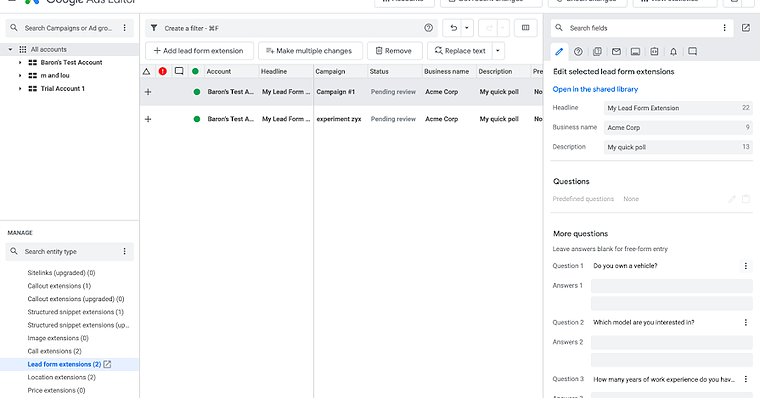The width and height of the screenshot is (760, 398).
Task: Open the column chooser icon
Action: pyautogui.click(x=525, y=28)
